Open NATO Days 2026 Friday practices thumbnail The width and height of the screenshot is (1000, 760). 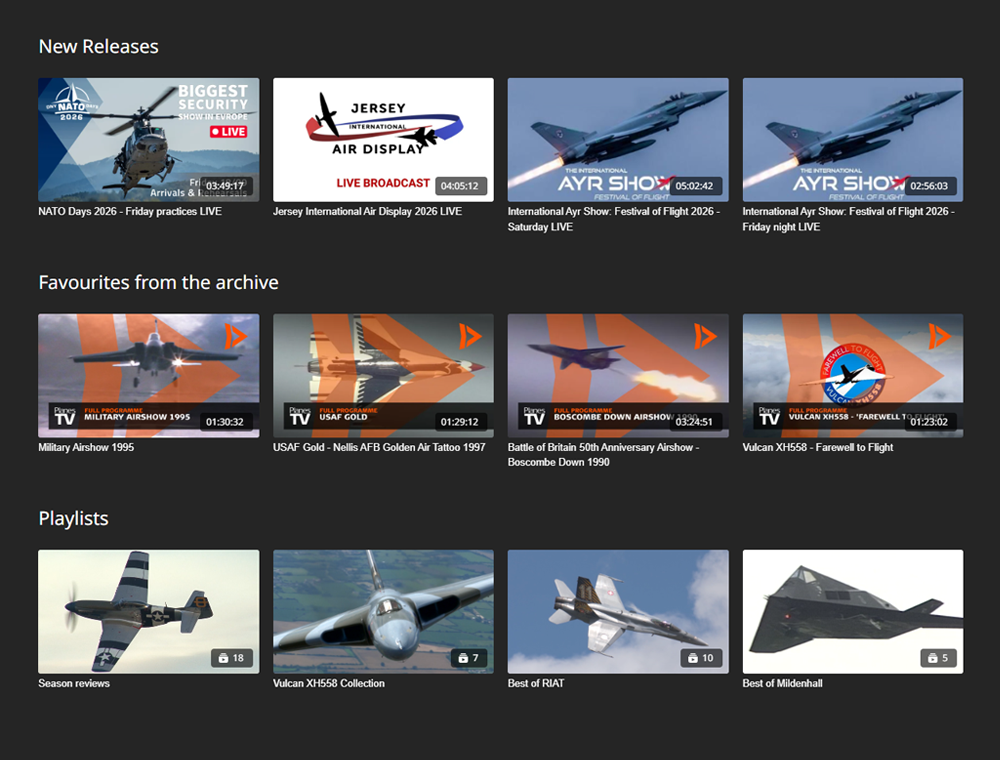(x=149, y=140)
